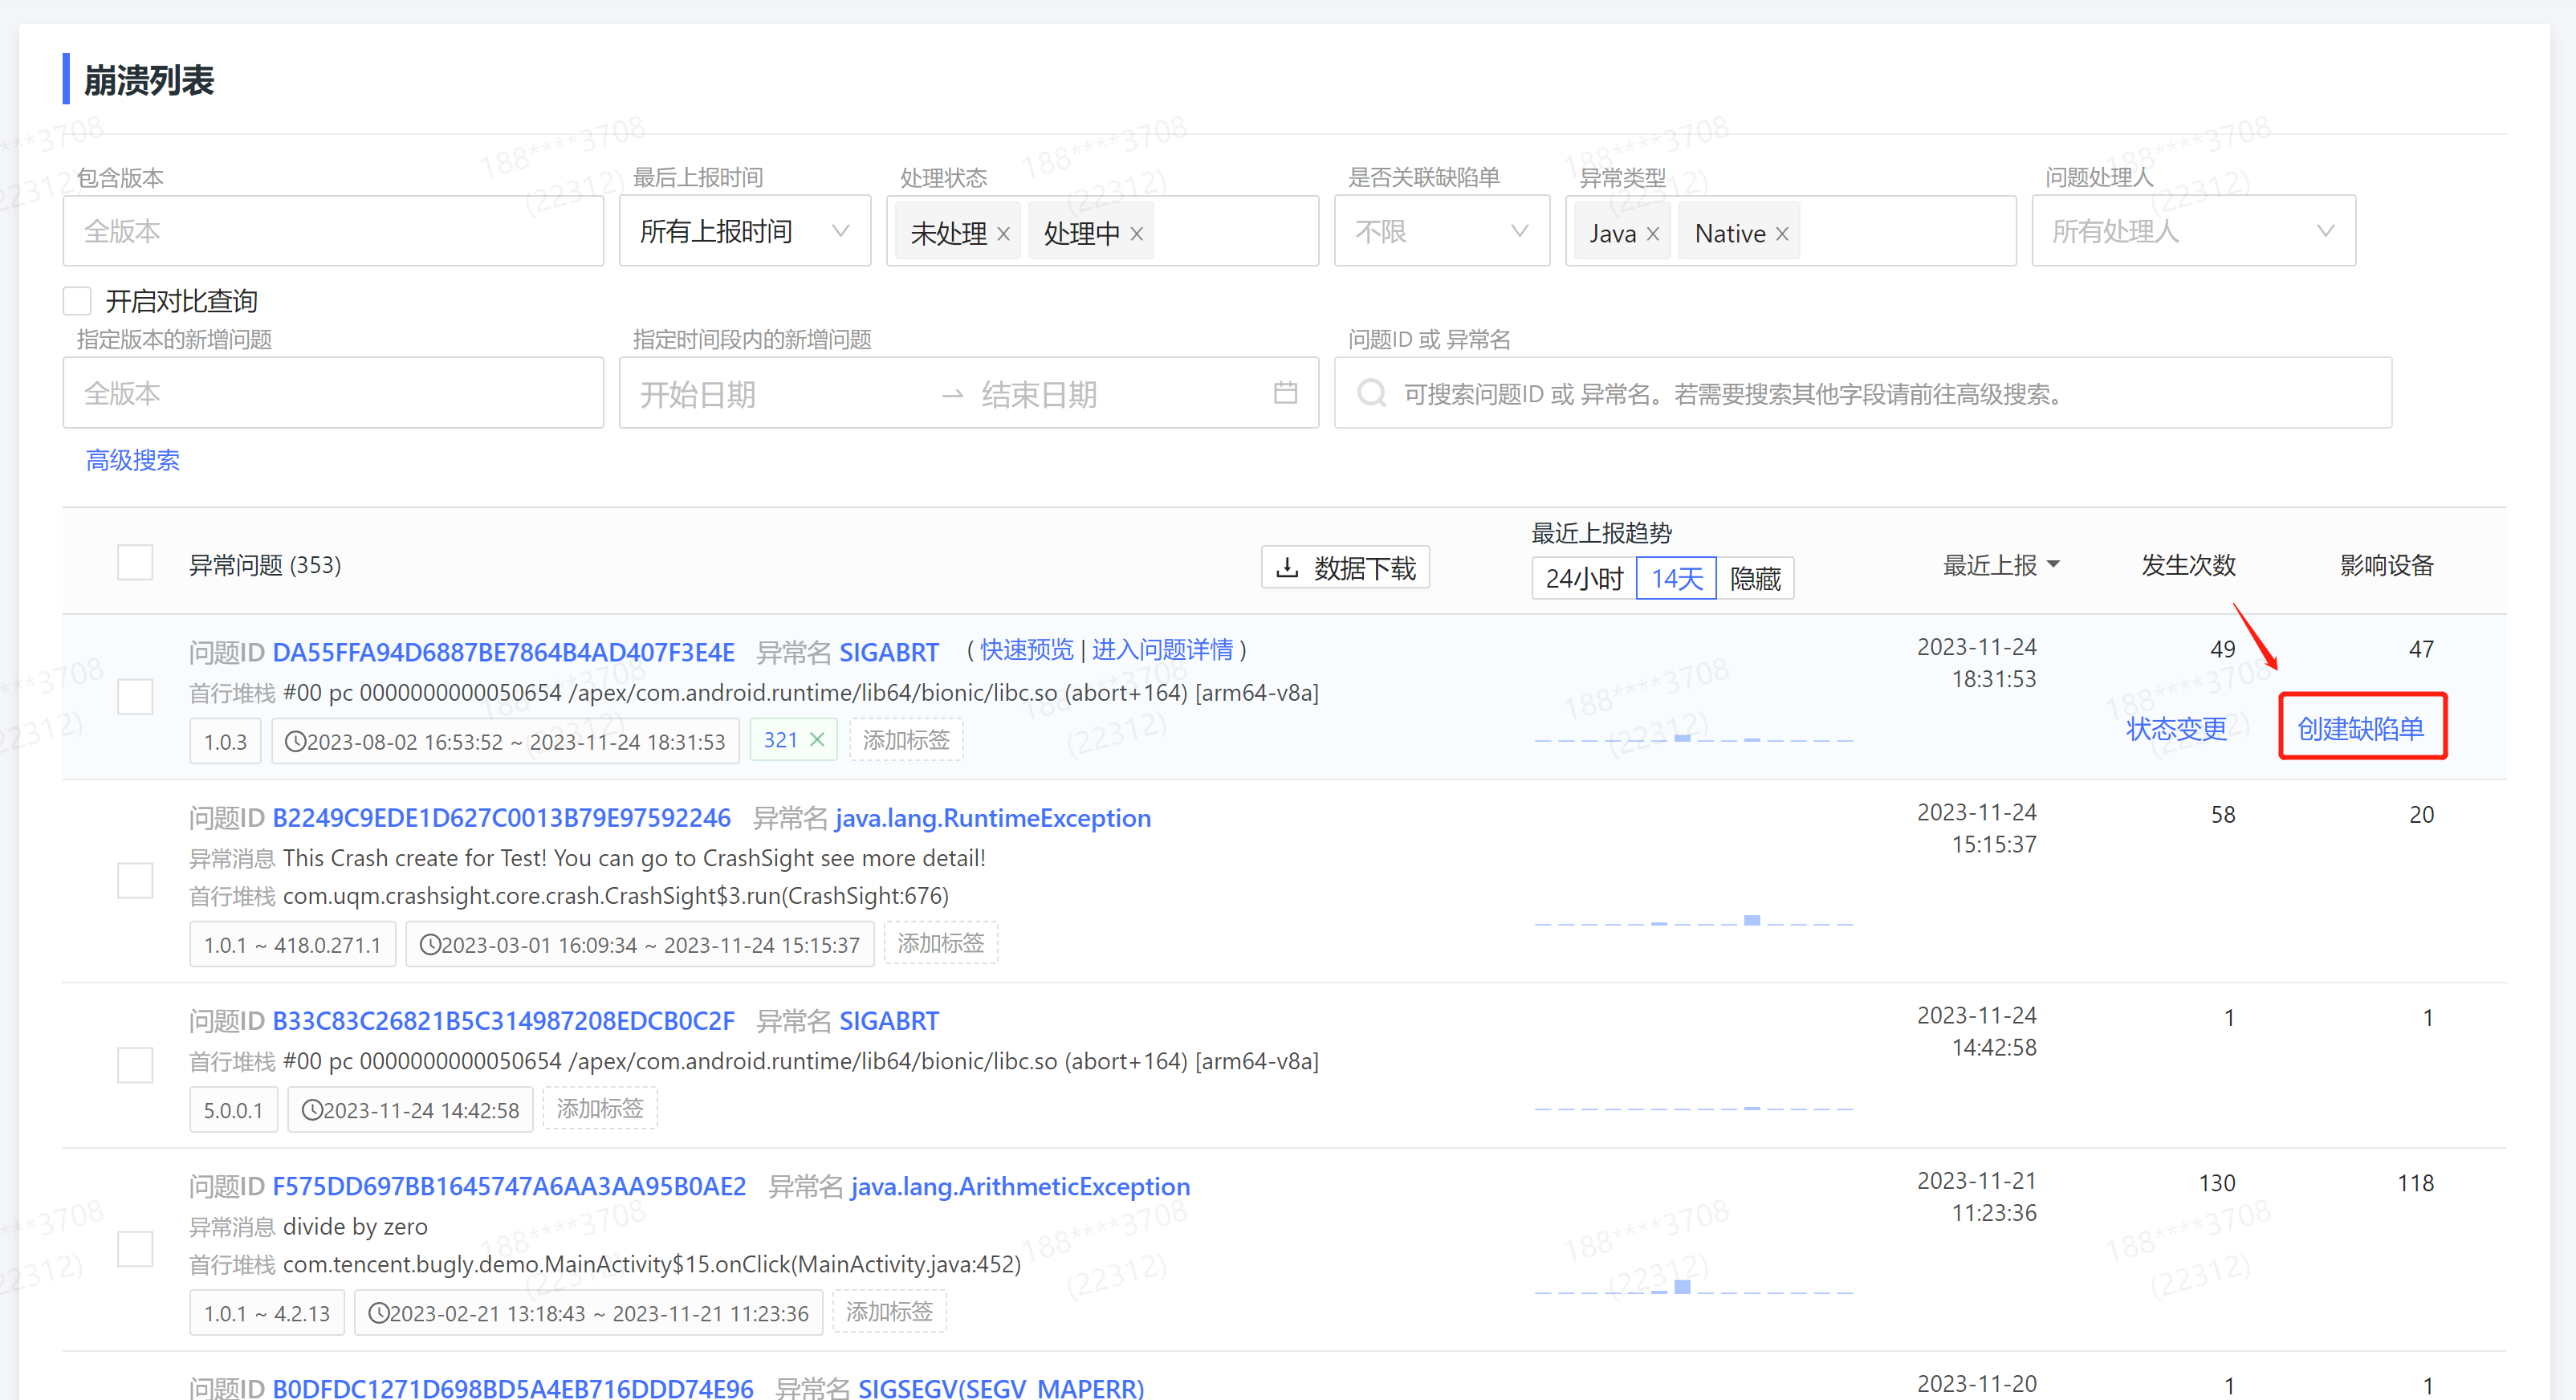Viewport: 2576px width, 1400px height.
Task: Open 指定版本的新增问题 全版本 selector
Action: coord(333,393)
